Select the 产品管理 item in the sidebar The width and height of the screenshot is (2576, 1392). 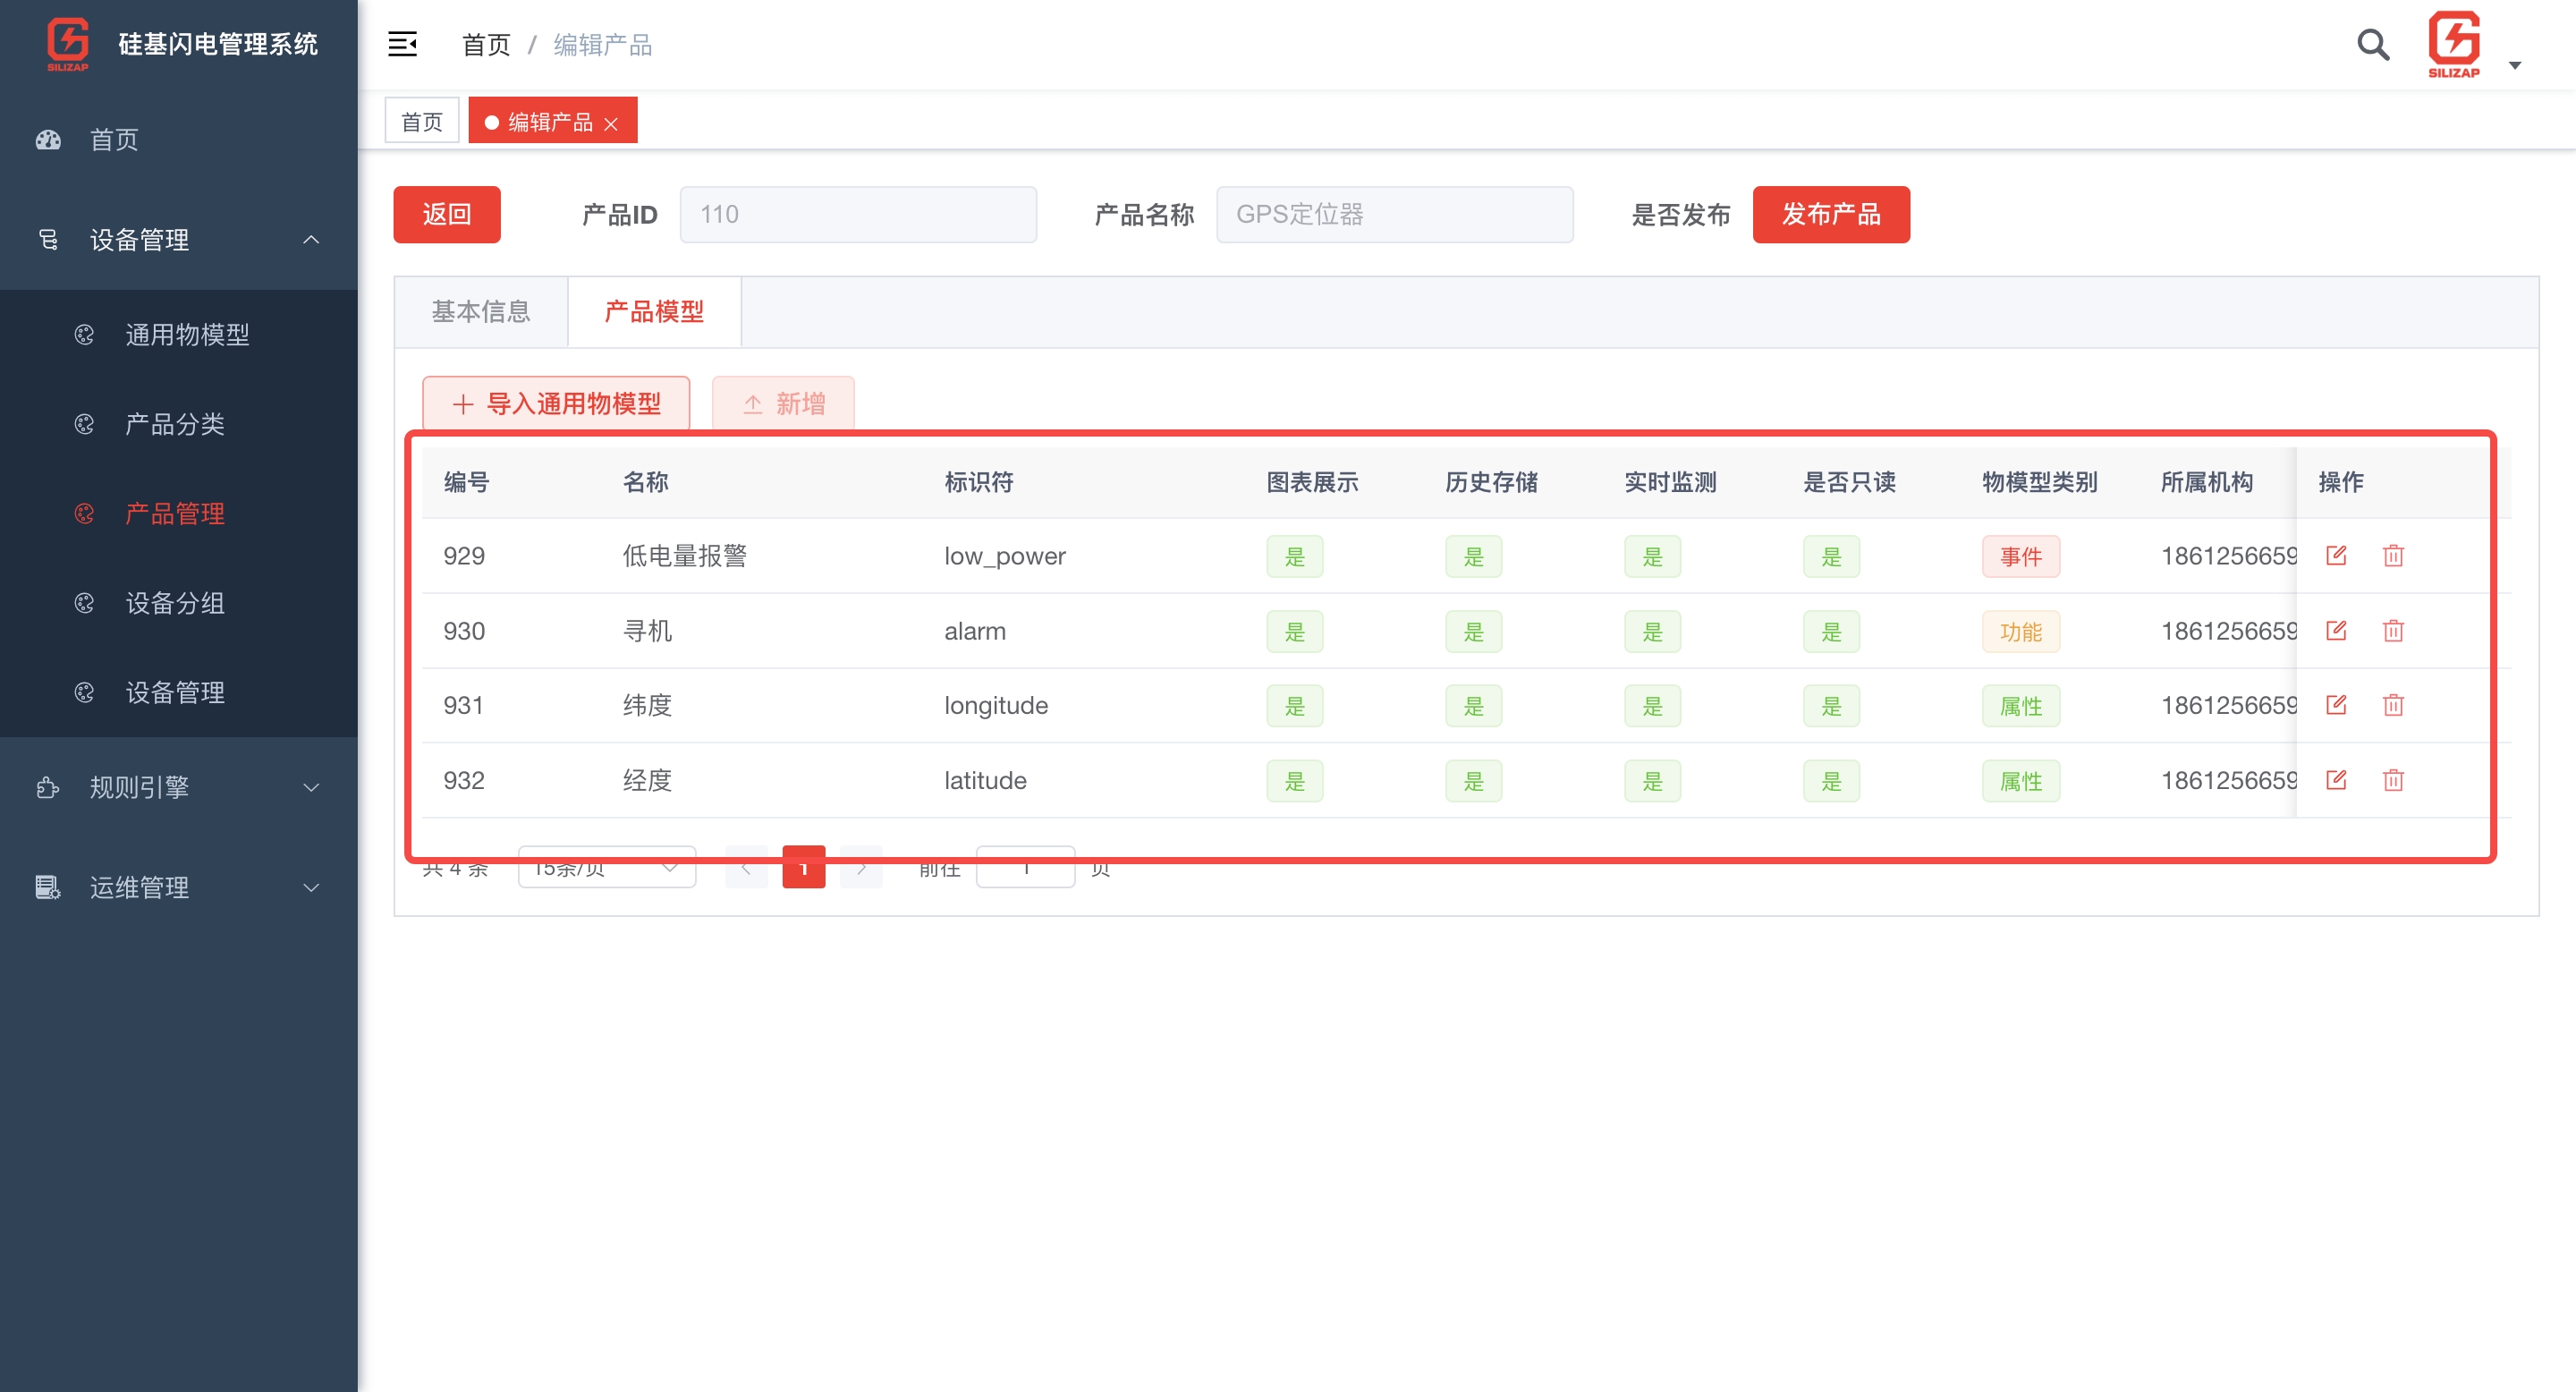click(174, 513)
